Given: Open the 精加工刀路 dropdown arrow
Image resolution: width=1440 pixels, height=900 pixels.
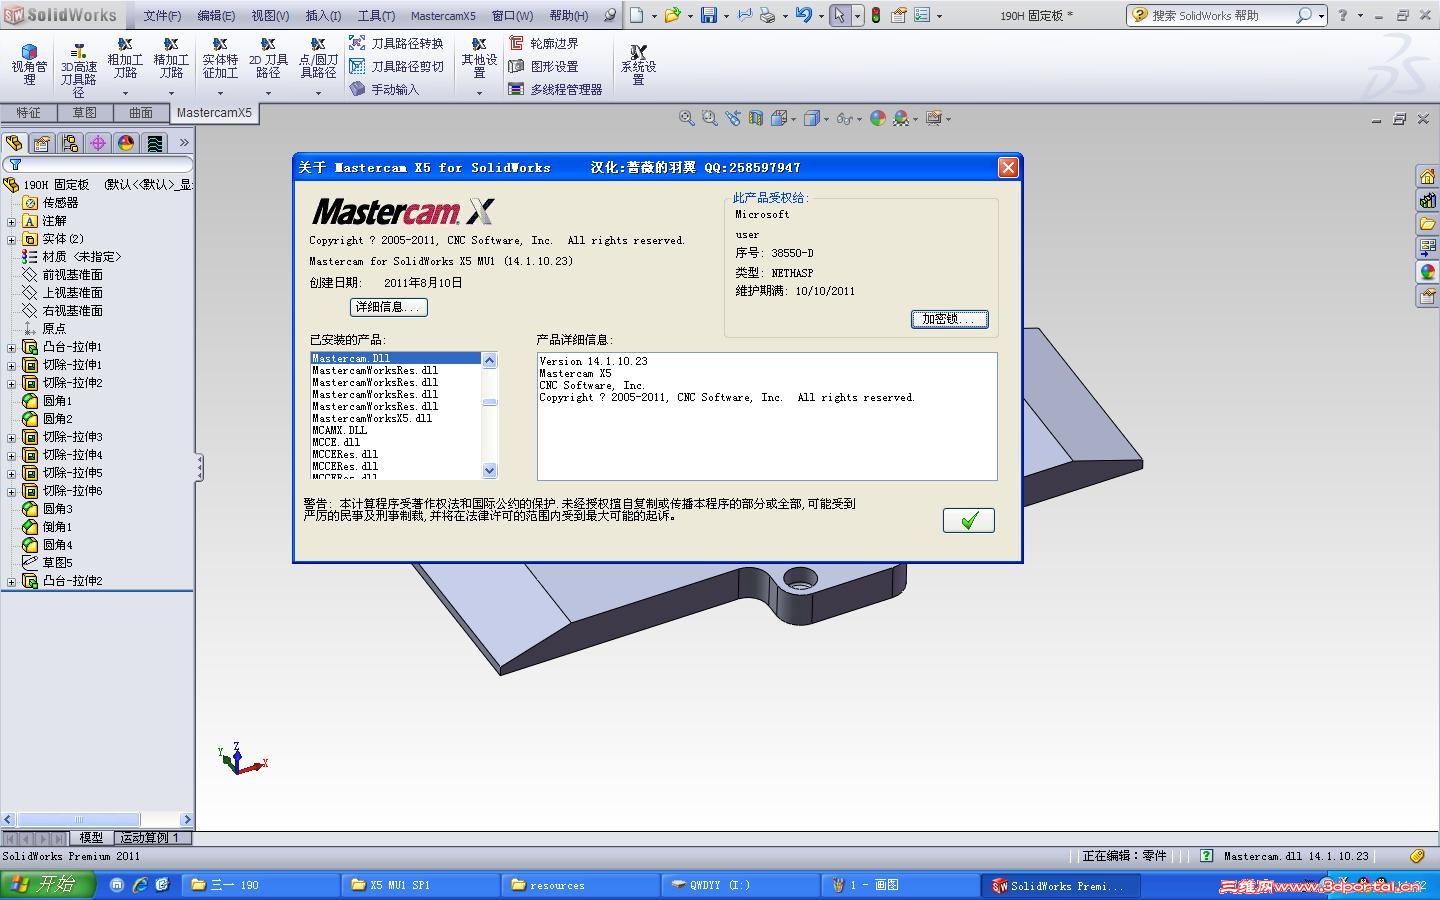Looking at the screenshot, I should point(171,93).
